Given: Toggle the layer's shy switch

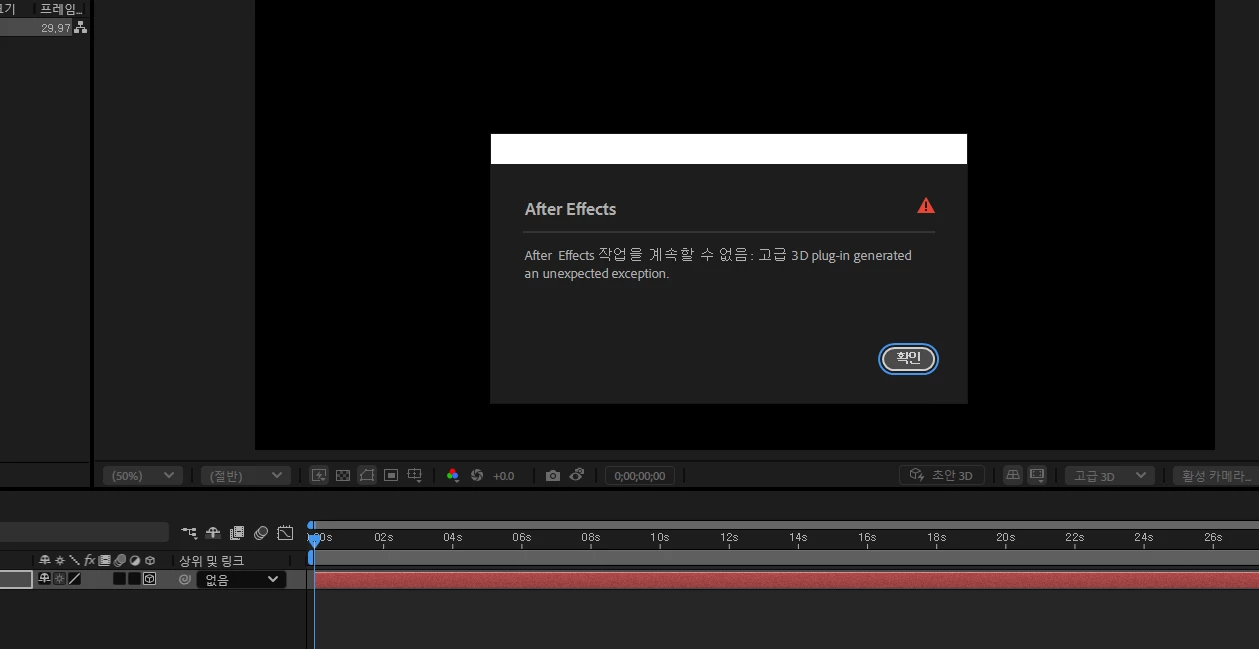Looking at the screenshot, I should click(44, 579).
